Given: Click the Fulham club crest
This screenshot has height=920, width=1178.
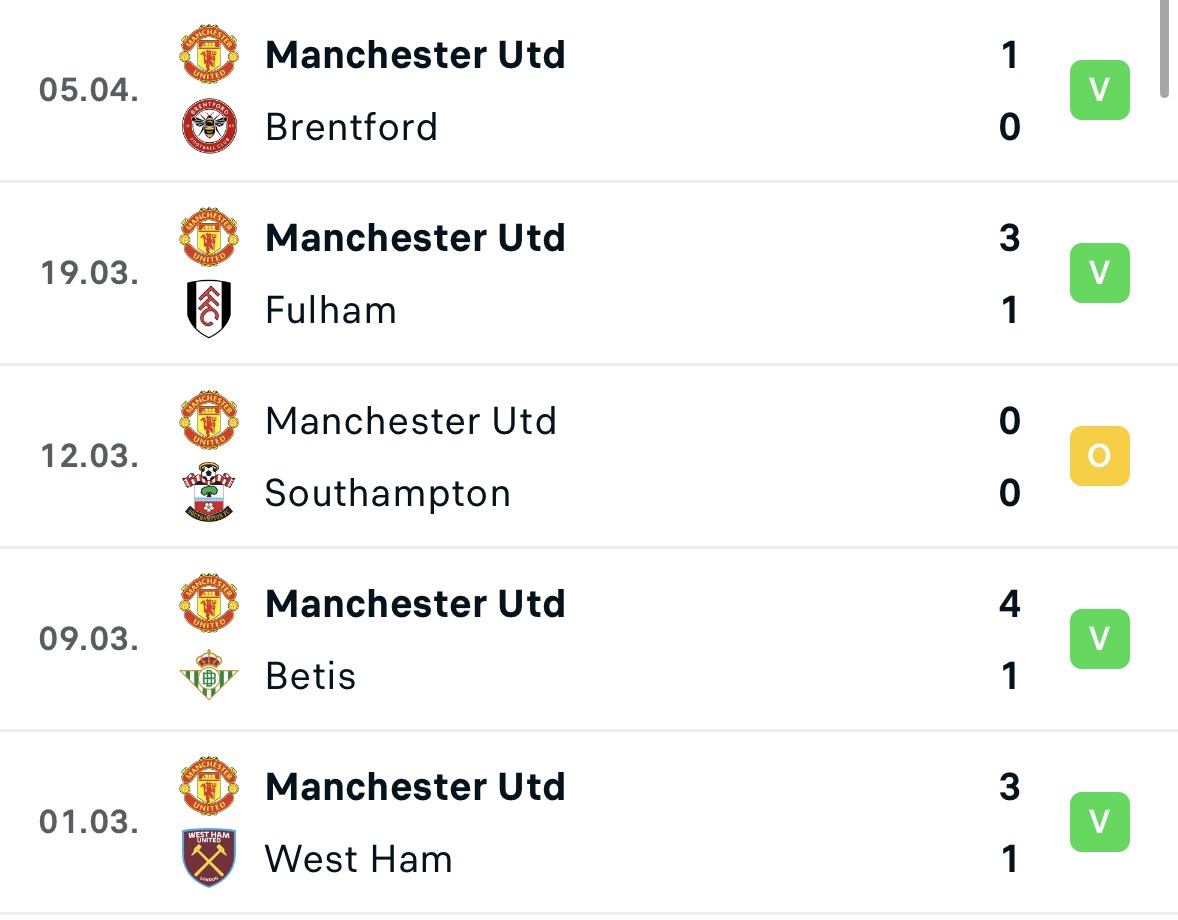Looking at the screenshot, I should 209,309.
